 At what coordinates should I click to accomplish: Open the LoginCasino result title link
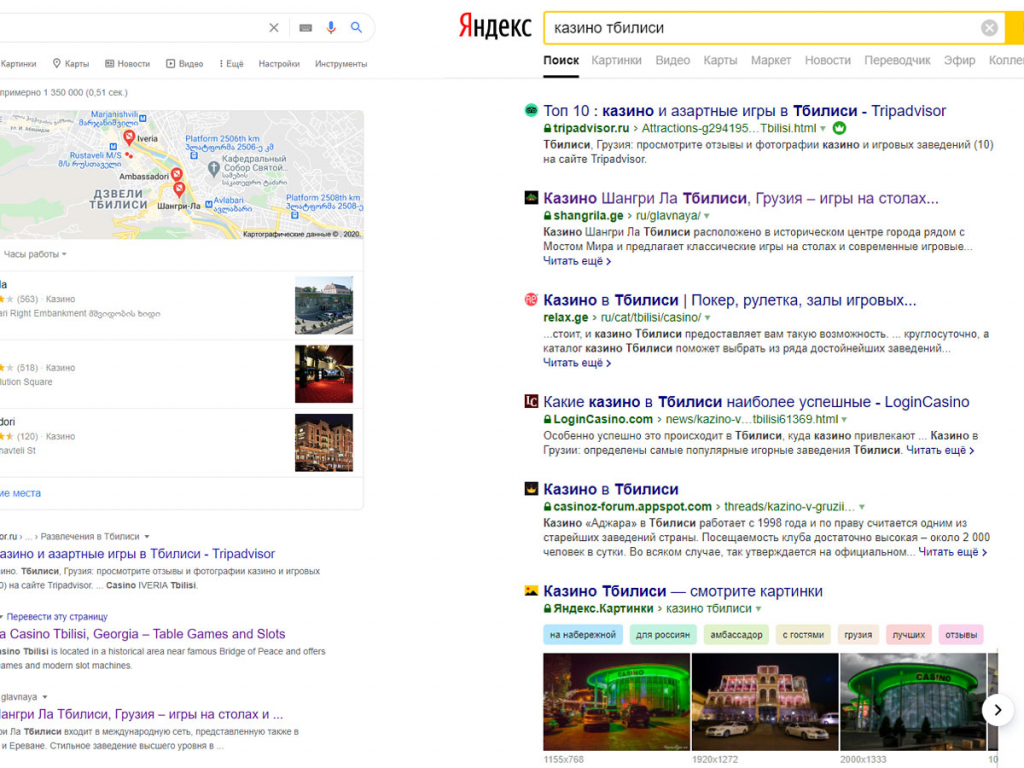pyautogui.click(x=756, y=402)
